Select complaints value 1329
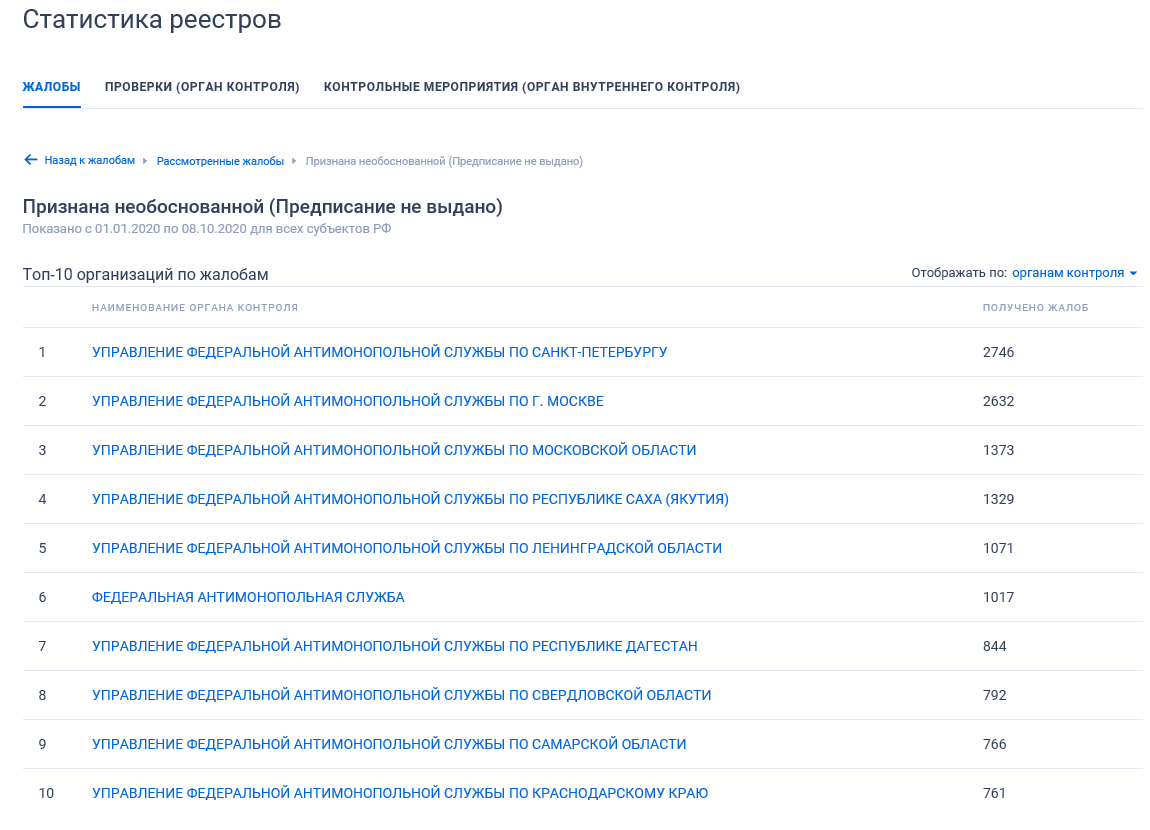This screenshot has height=830, width=1150. [998, 499]
